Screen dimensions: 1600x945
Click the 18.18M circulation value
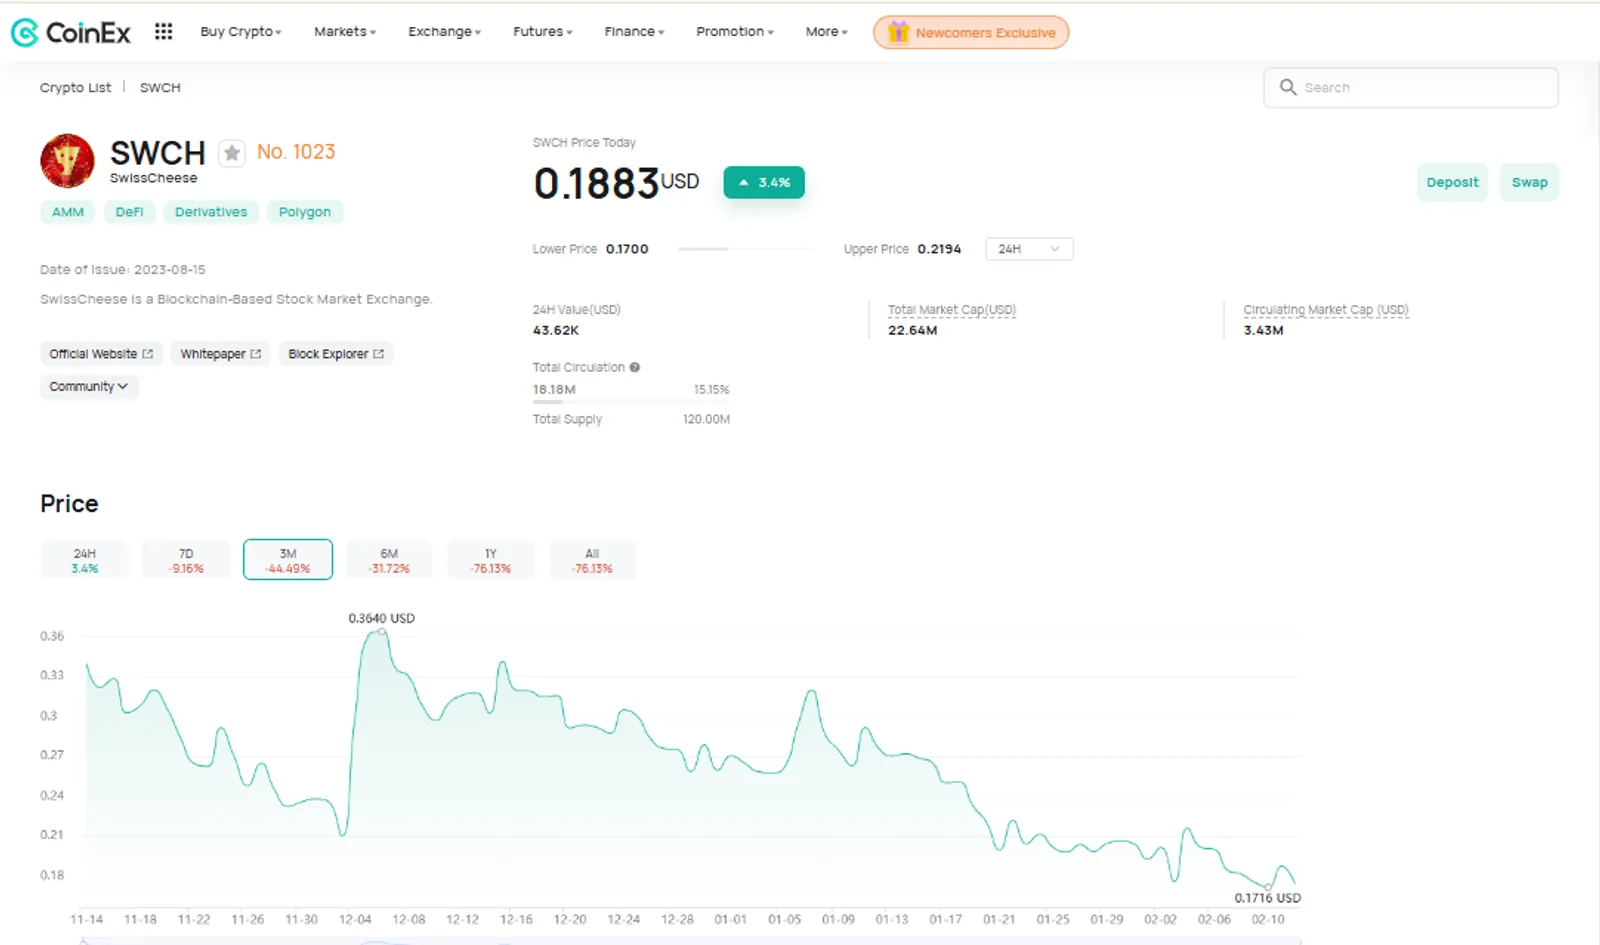pyautogui.click(x=554, y=390)
